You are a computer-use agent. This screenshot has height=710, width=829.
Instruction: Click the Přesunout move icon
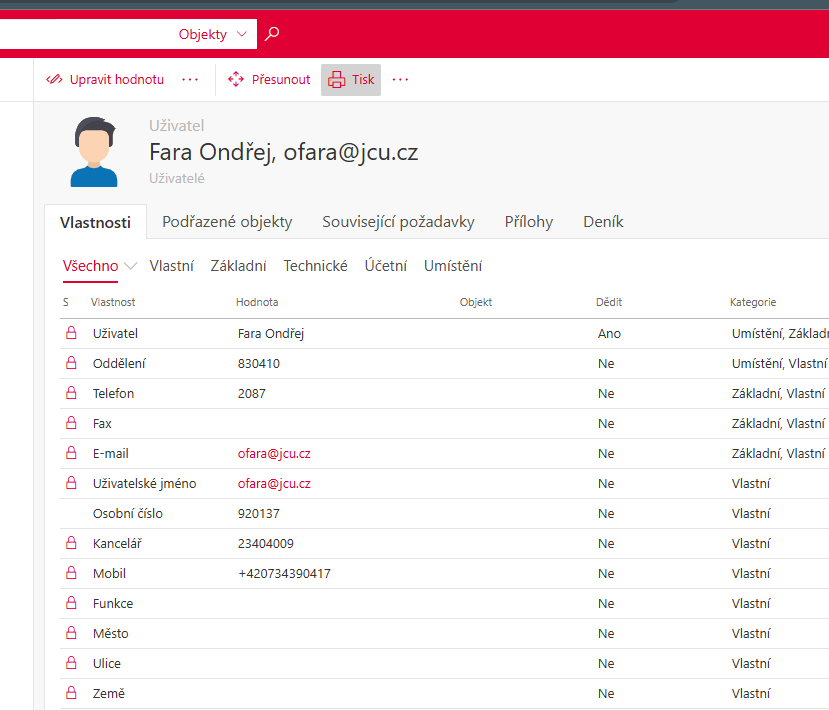(236, 80)
